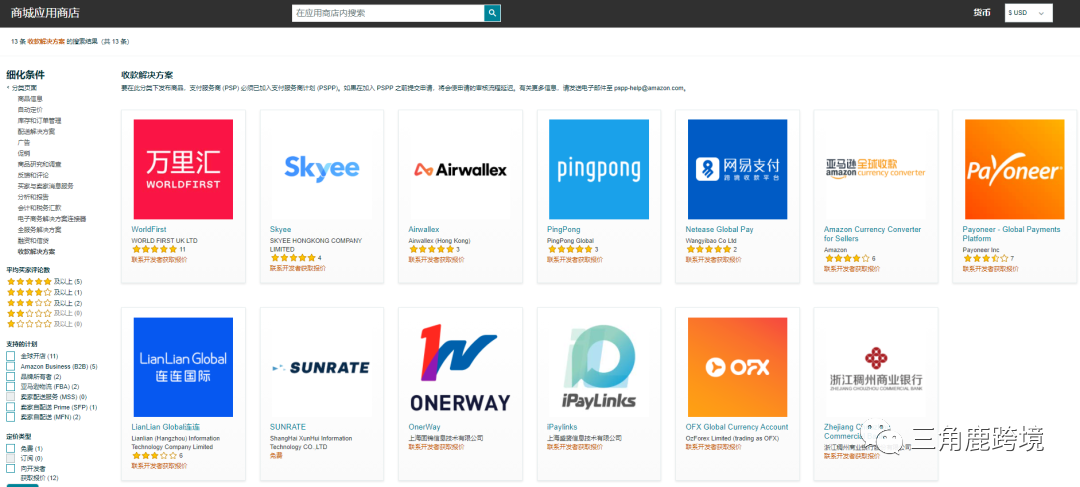Image resolution: width=1080 pixels, height=487 pixels.
Task: Select the 自动定价 category
Action: click(x=30, y=110)
